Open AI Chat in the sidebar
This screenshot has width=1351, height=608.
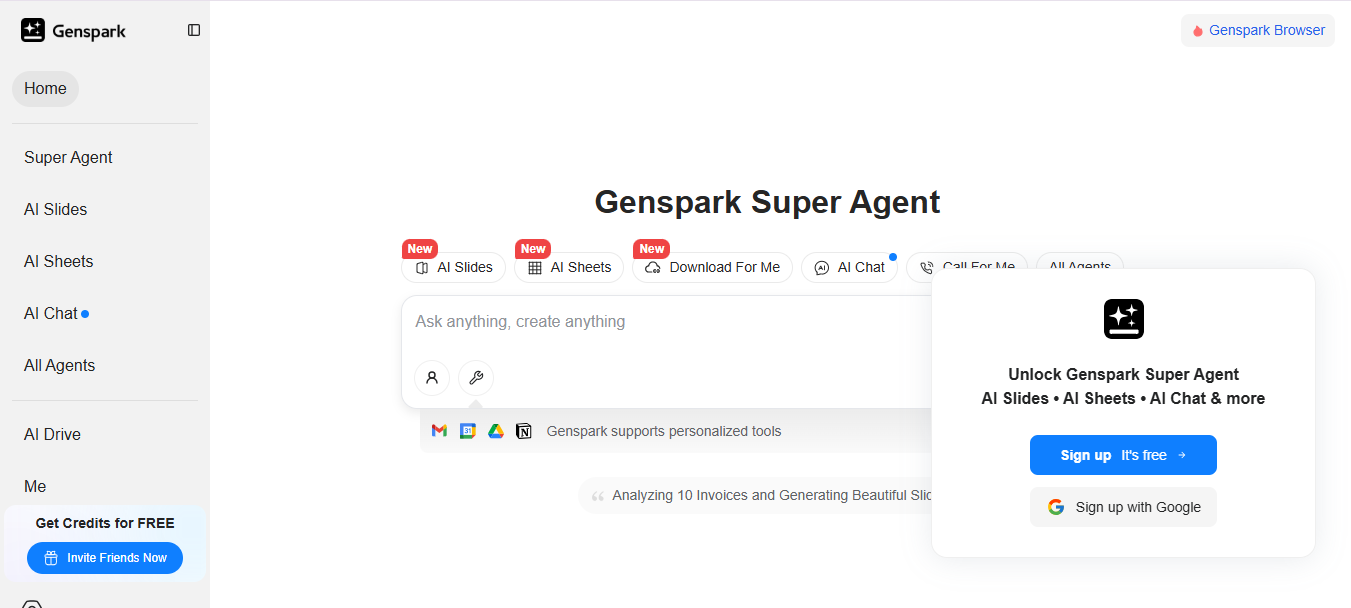coord(51,313)
